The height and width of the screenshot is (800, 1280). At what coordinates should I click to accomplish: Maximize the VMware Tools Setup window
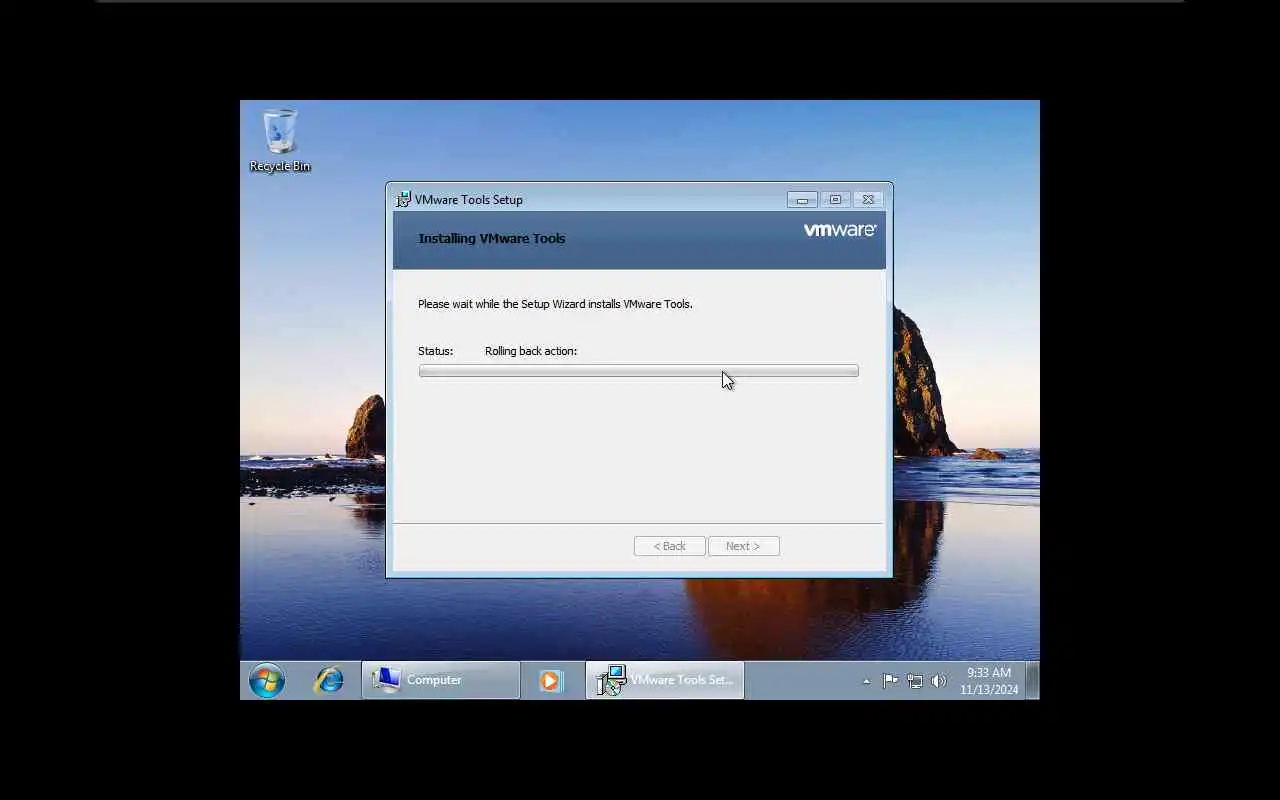click(x=835, y=199)
